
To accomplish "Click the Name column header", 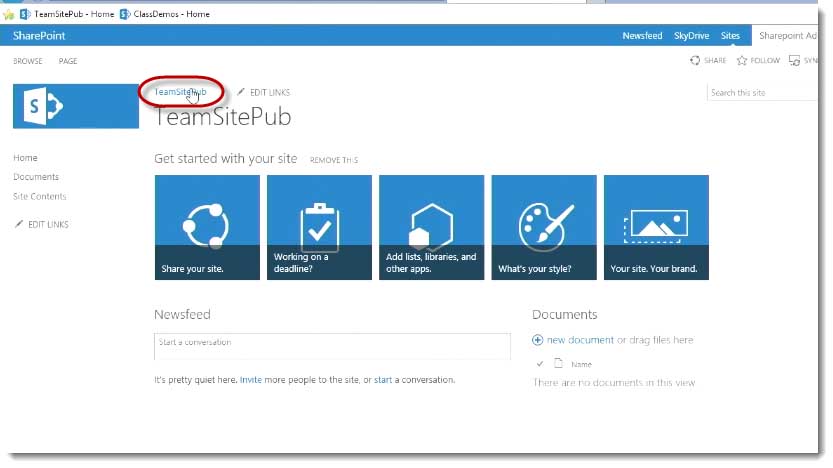I will coord(581,364).
